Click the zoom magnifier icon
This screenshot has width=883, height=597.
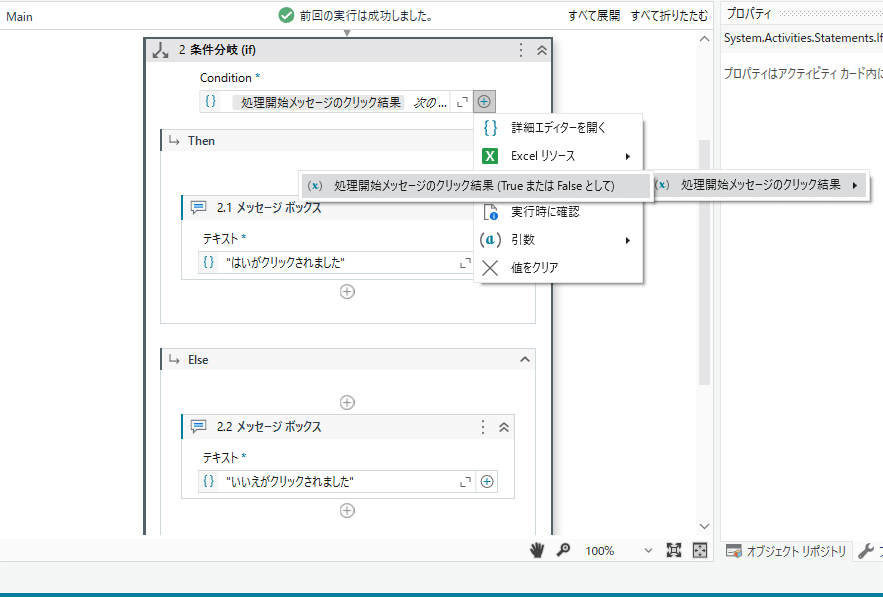tap(563, 550)
